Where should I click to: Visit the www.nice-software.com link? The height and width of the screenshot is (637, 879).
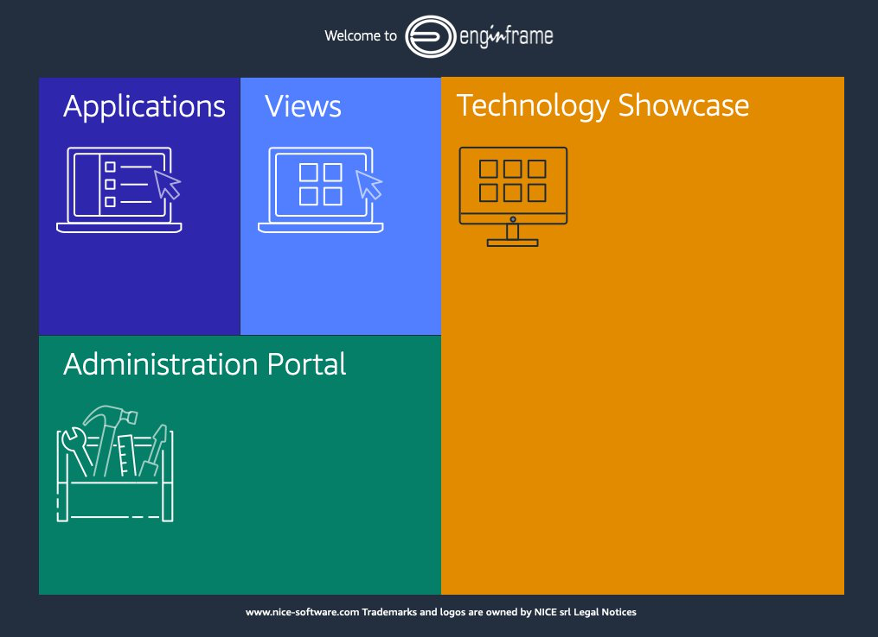tap(302, 612)
